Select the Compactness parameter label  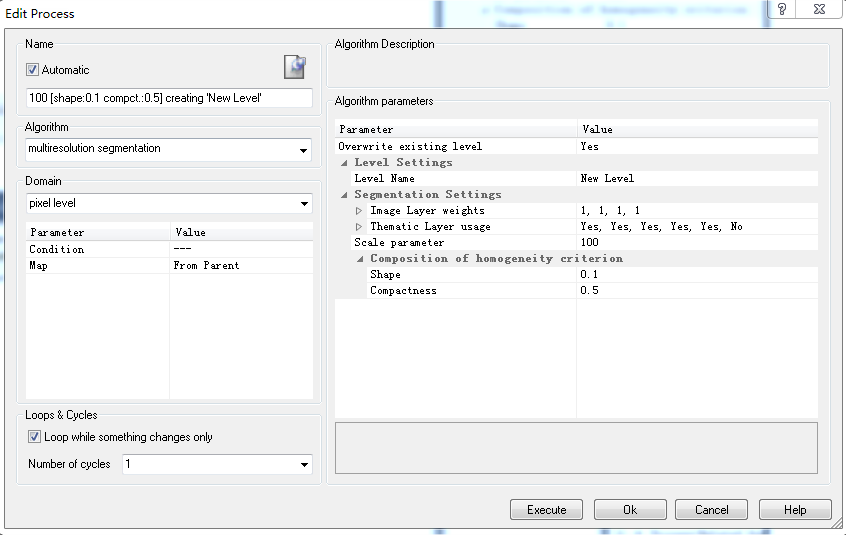[403, 291]
